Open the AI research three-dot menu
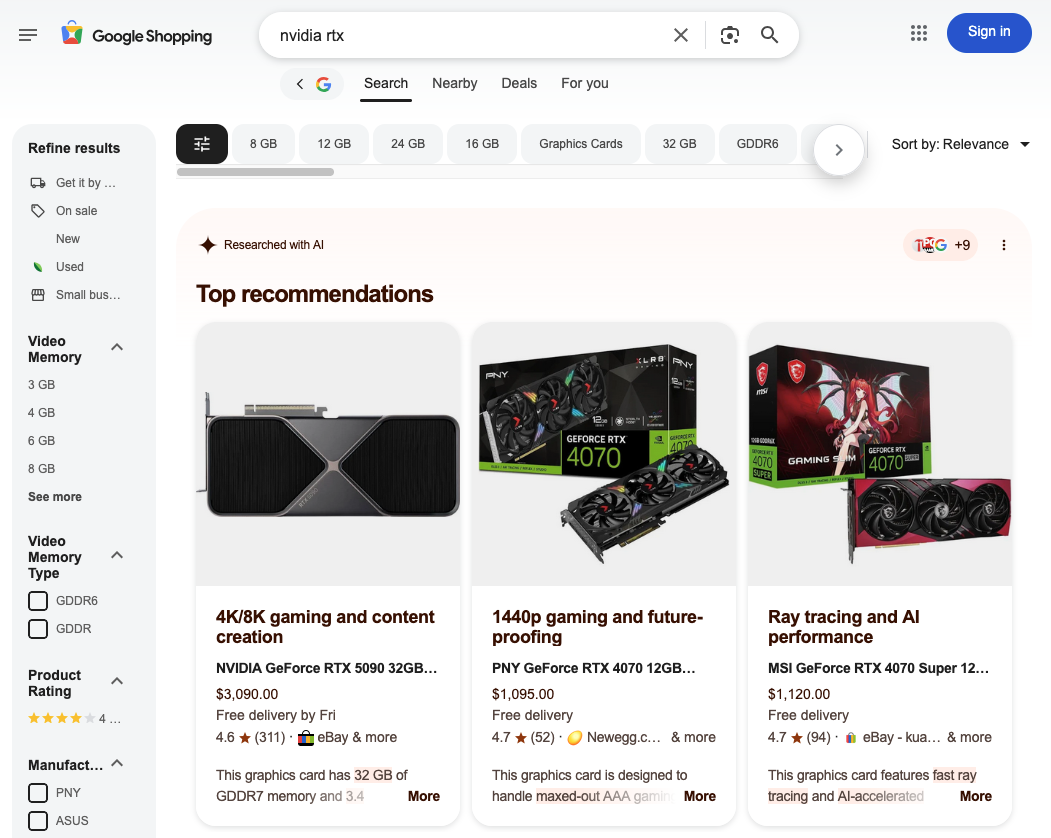 tap(1003, 245)
